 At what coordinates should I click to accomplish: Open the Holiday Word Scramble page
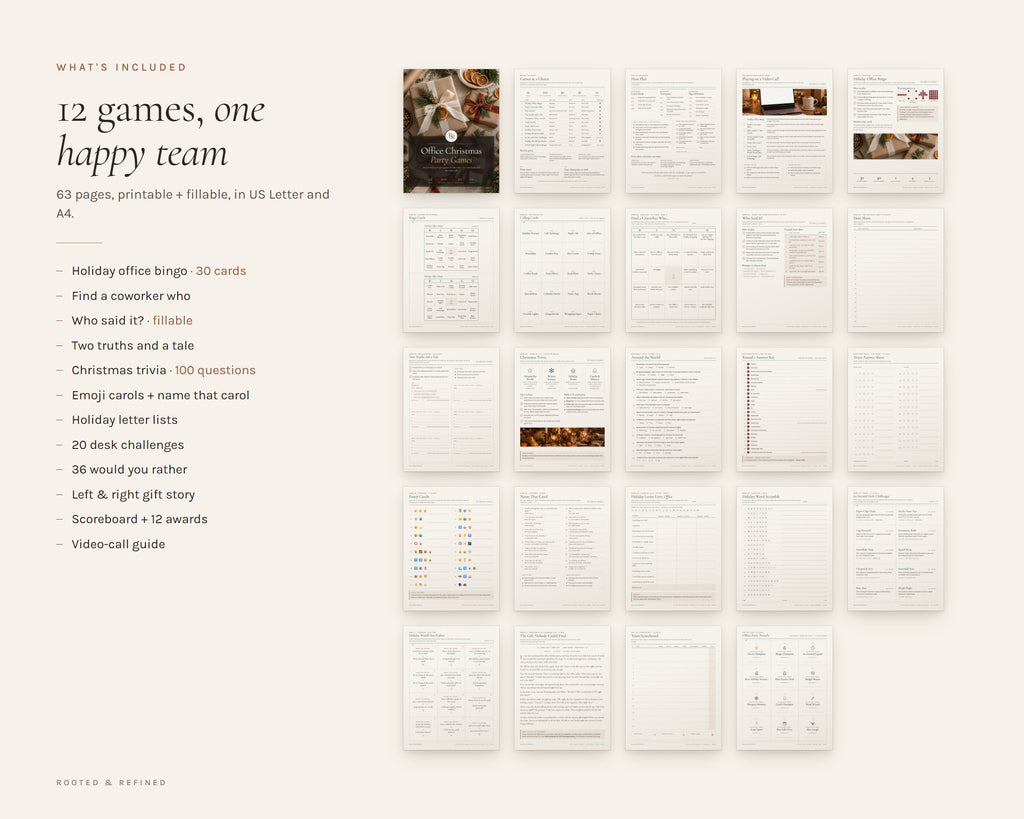[784, 549]
